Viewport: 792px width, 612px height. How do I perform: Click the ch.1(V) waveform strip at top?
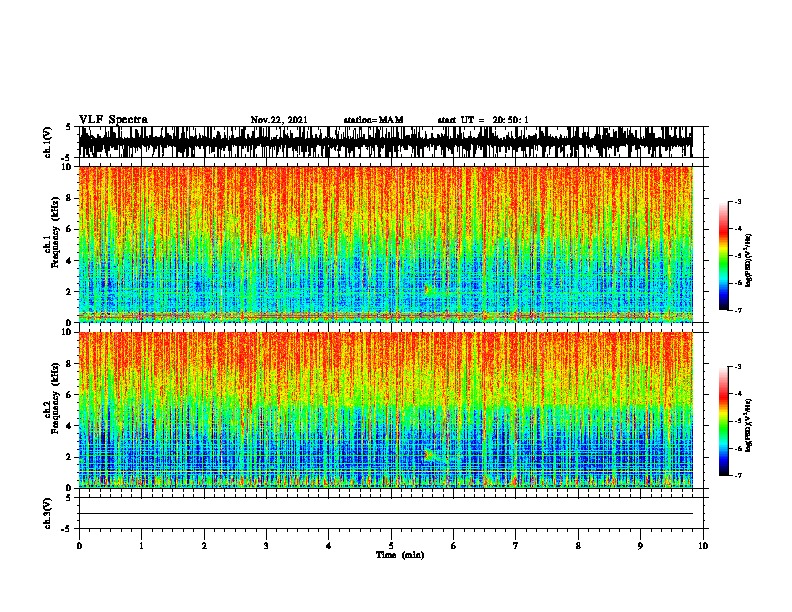coord(386,142)
